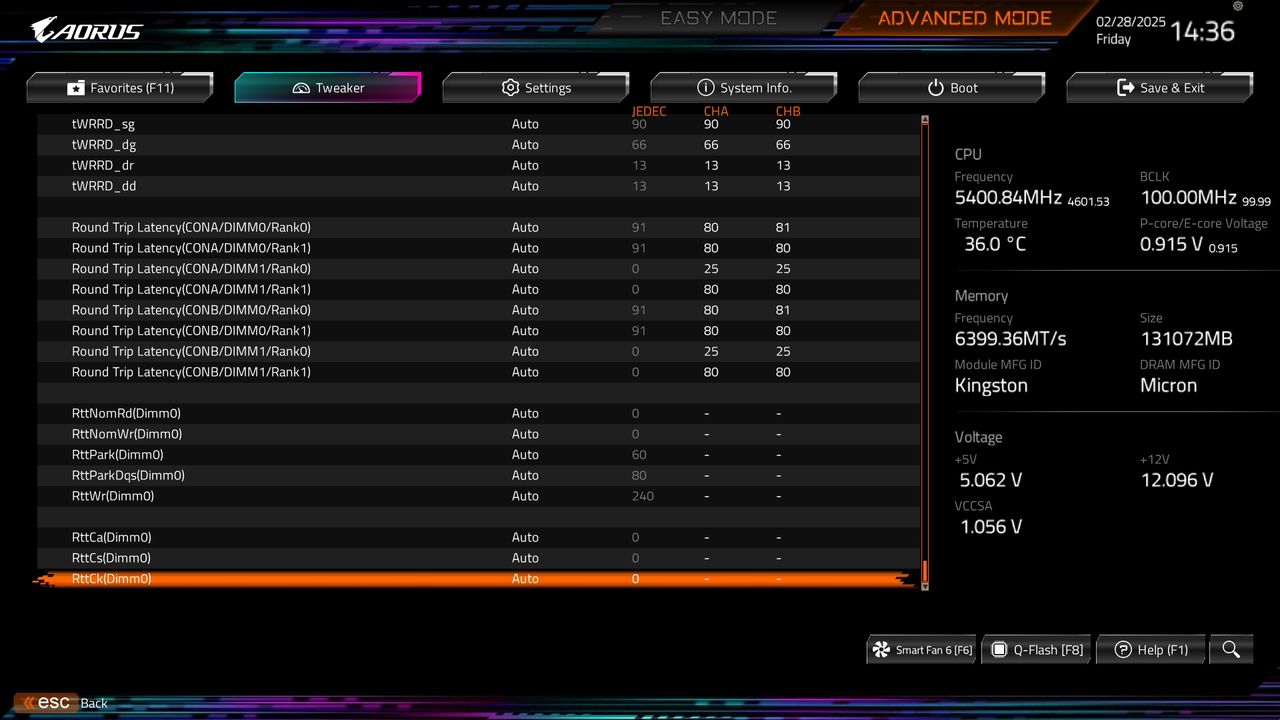
Task: Select Round Trip Latency CONA/DIMM0/Rank0 row
Action: [478, 227]
